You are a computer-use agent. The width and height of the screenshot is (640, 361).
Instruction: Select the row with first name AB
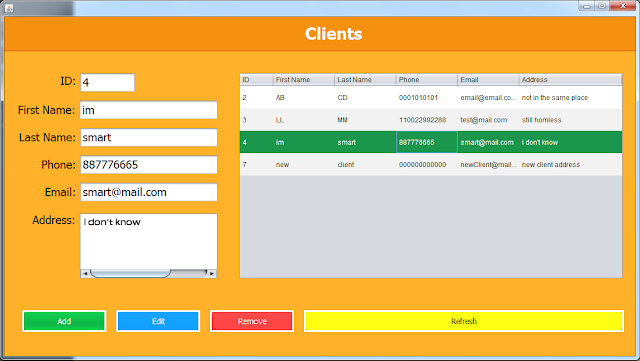[431, 98]
